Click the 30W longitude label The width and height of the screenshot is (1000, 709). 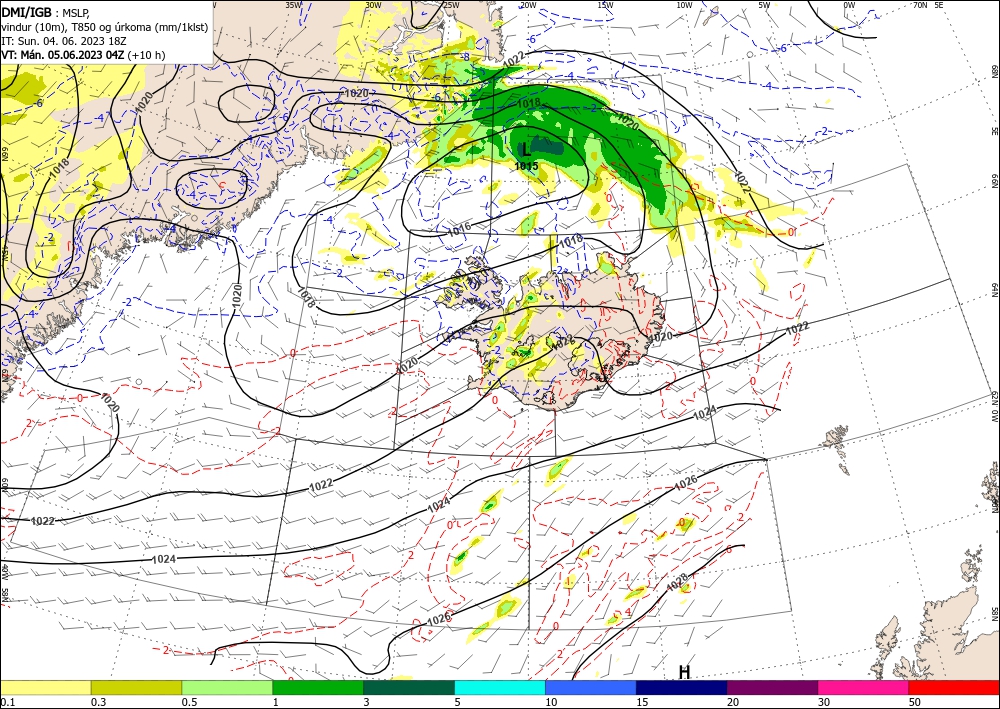pos(373,5)
